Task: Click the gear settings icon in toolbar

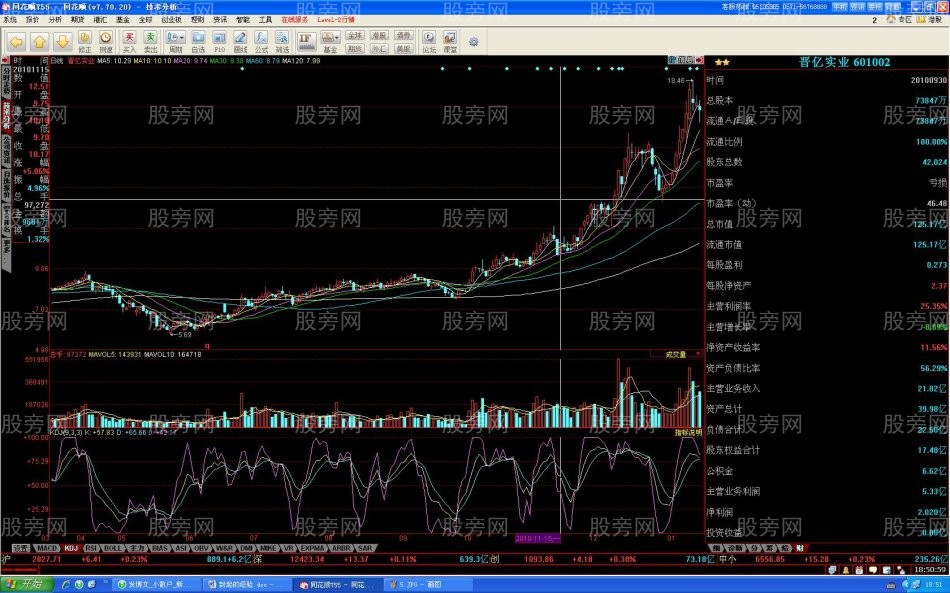Action: 474,42
